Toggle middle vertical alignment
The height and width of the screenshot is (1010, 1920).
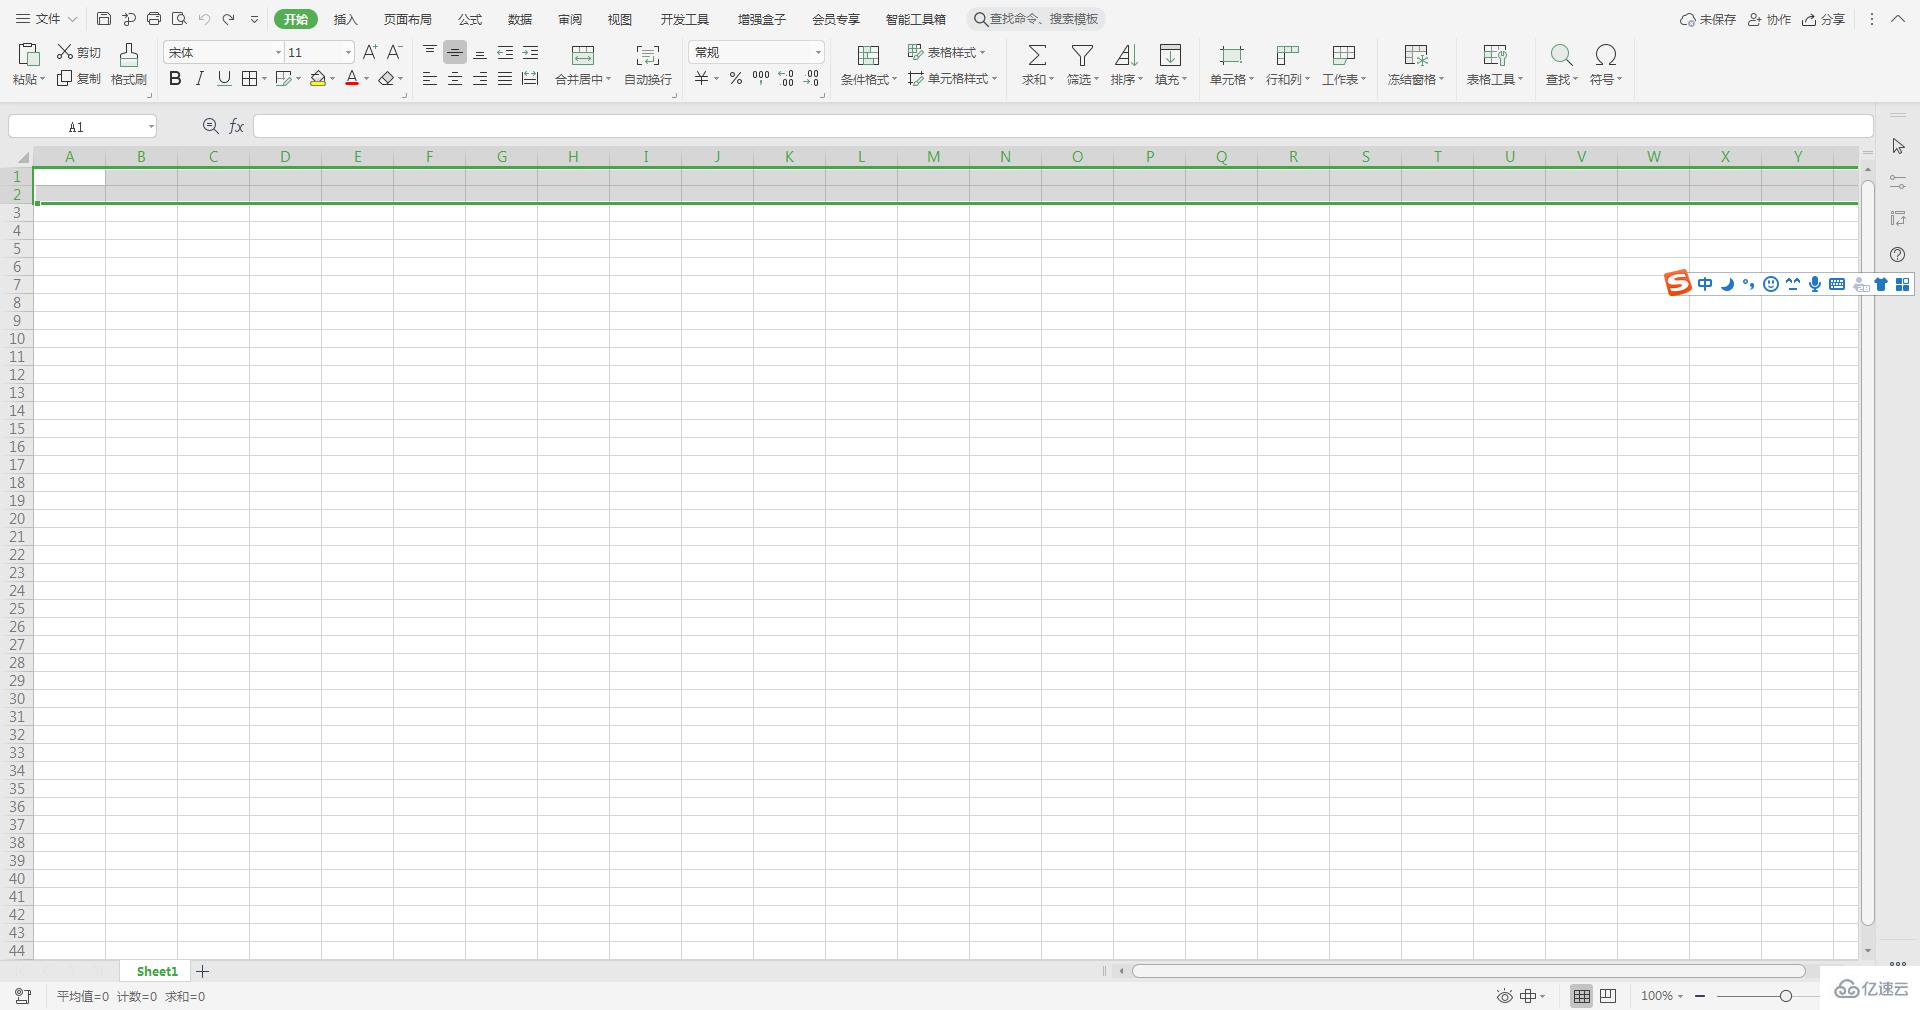455,52
